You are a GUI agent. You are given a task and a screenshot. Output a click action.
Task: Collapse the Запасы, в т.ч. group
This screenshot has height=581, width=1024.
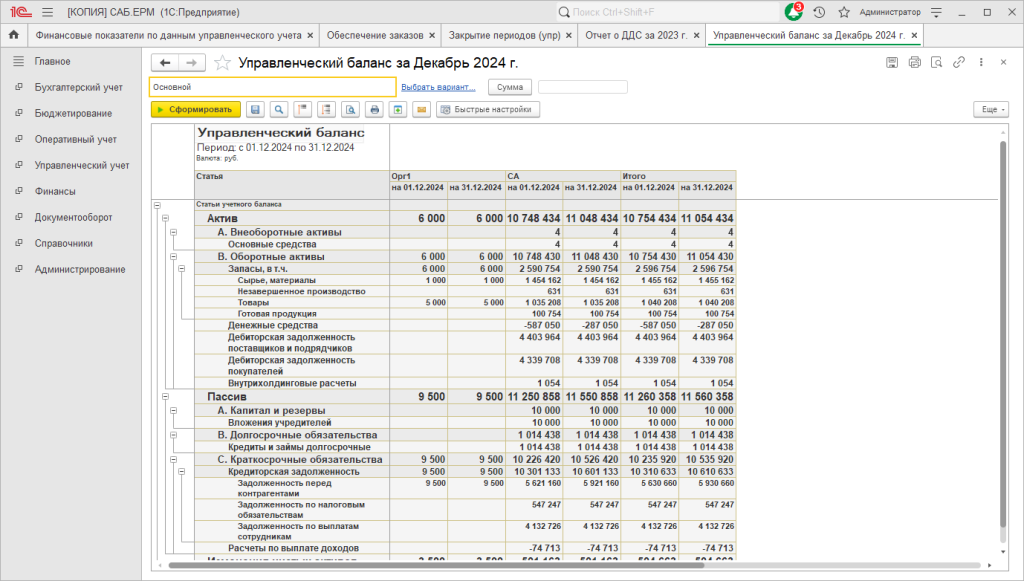[x=182, y=268]
